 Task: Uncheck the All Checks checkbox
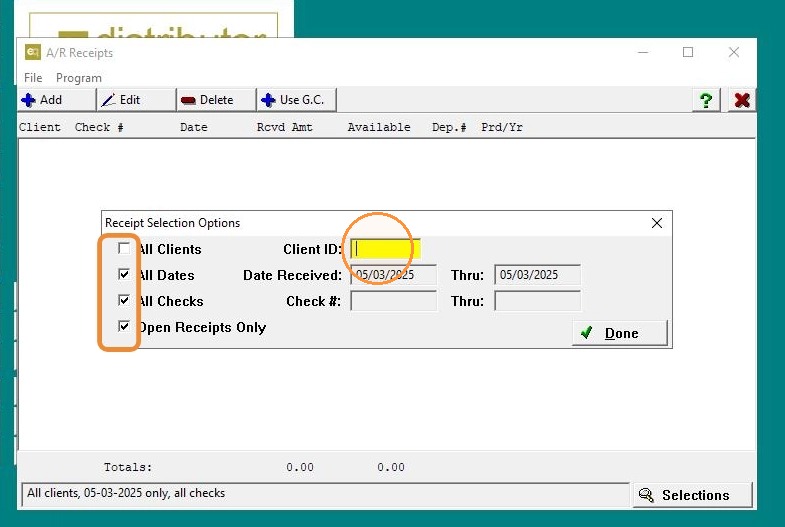click(x=124, y=300)
